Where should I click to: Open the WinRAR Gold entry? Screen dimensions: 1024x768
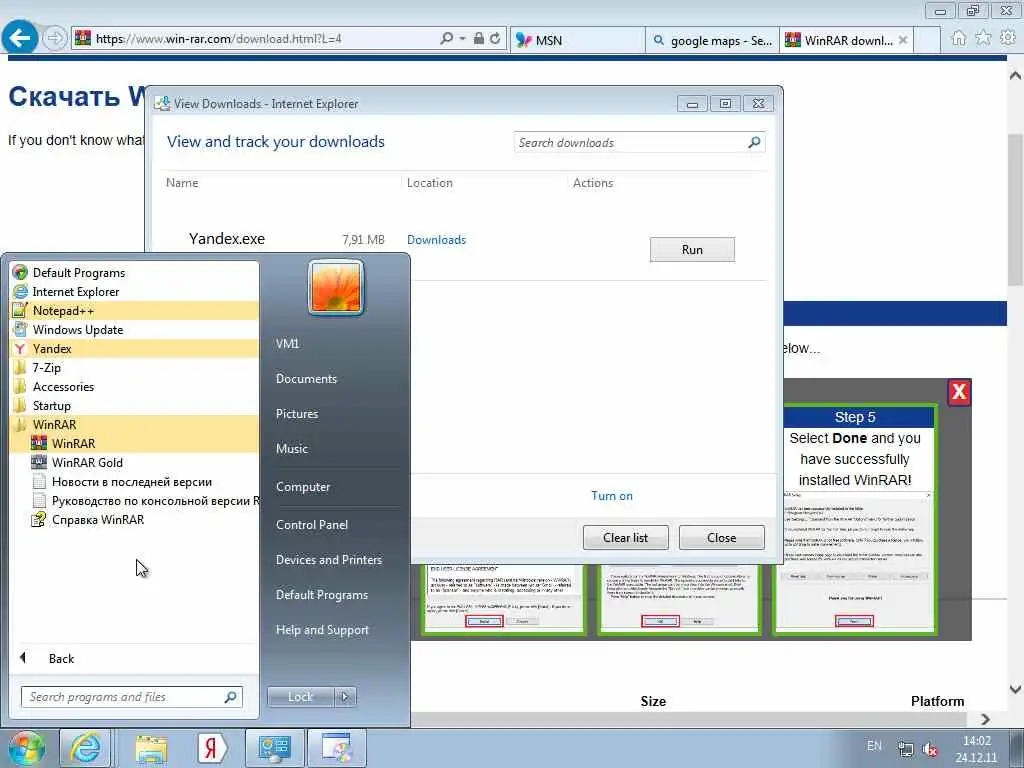[x=135, y=462]
